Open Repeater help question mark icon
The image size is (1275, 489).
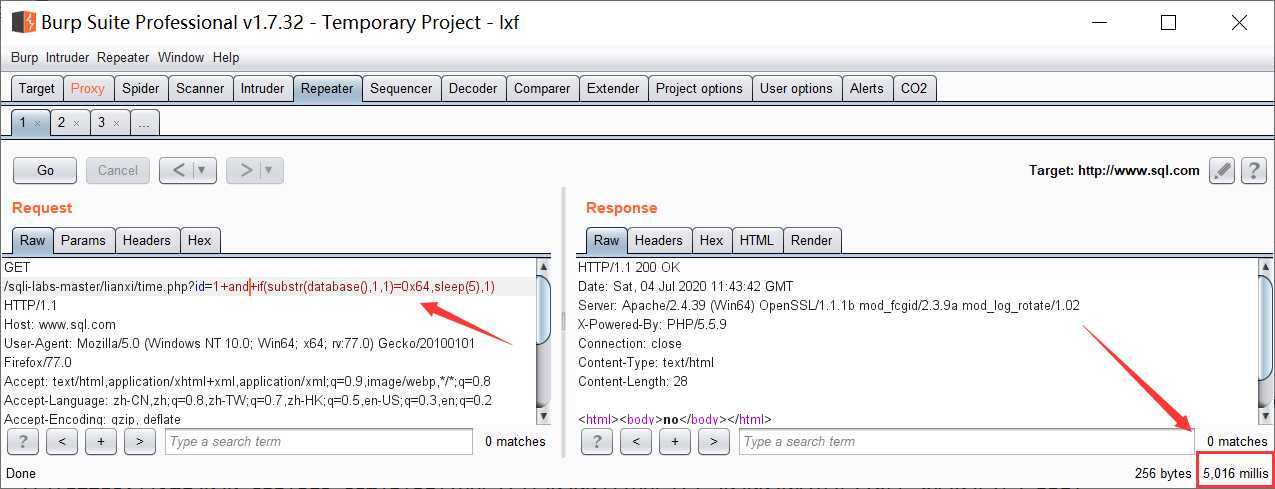pos(1254,170)
